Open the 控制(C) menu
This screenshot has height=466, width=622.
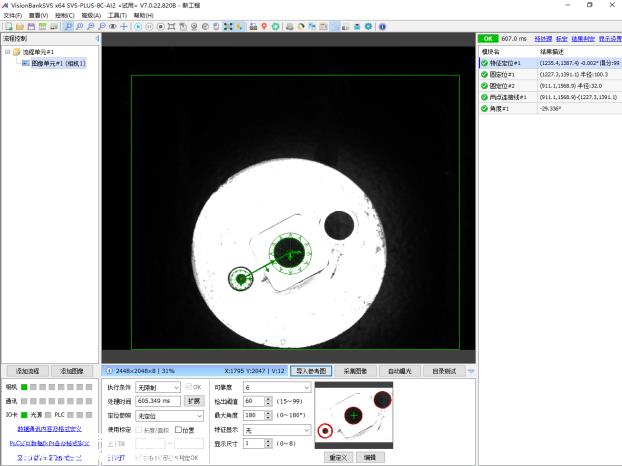coord(65,15)
